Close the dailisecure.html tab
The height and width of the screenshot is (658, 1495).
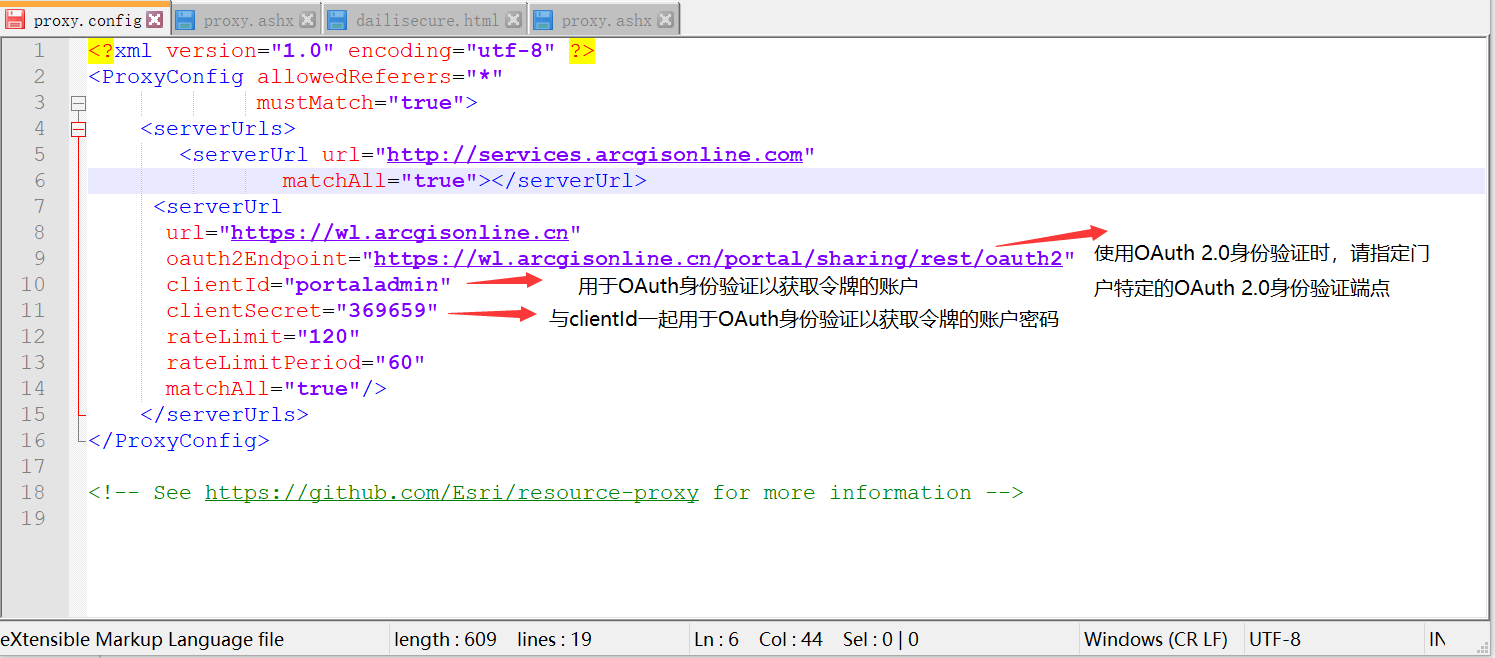click(x=513, y=19)
